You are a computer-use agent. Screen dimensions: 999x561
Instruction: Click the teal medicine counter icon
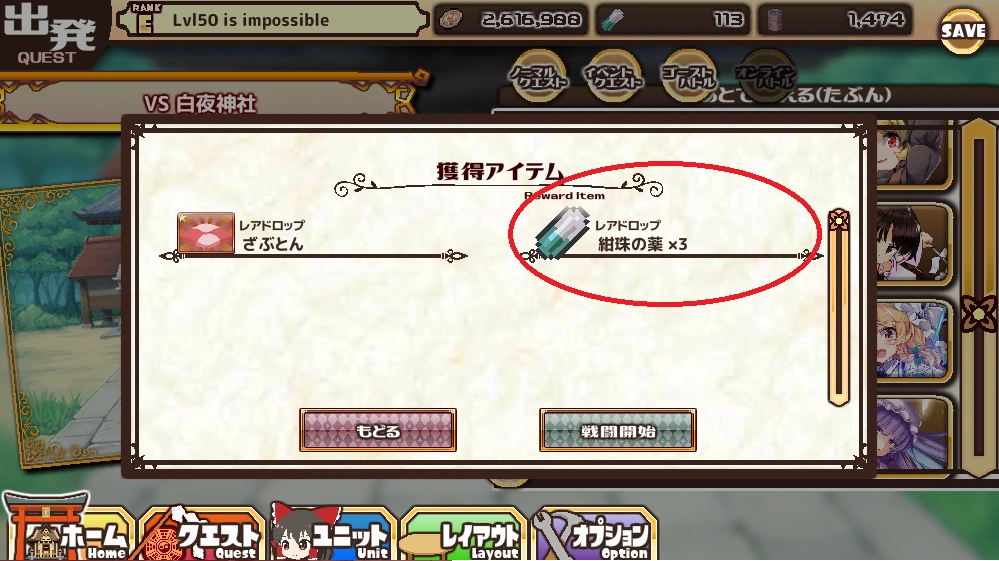tap(614, 20)
